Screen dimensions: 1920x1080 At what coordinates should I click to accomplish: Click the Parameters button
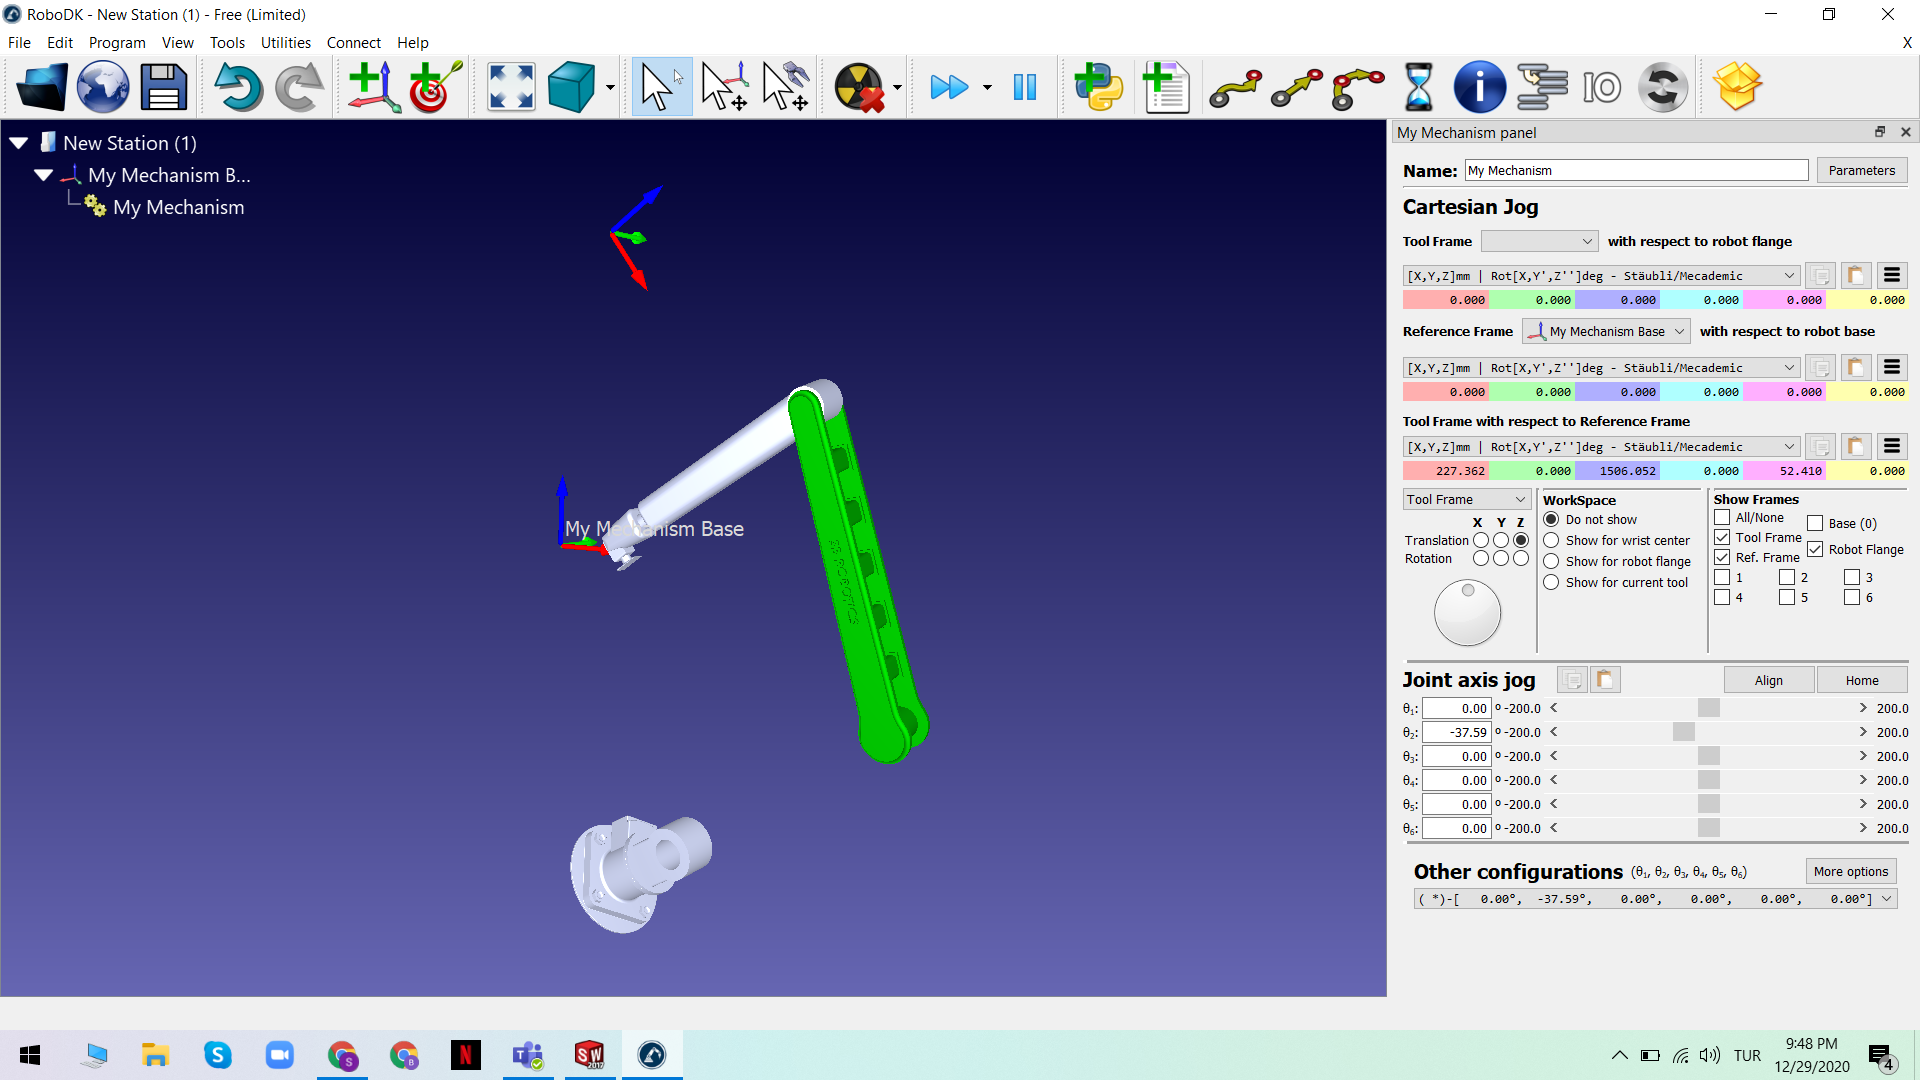1861,170
